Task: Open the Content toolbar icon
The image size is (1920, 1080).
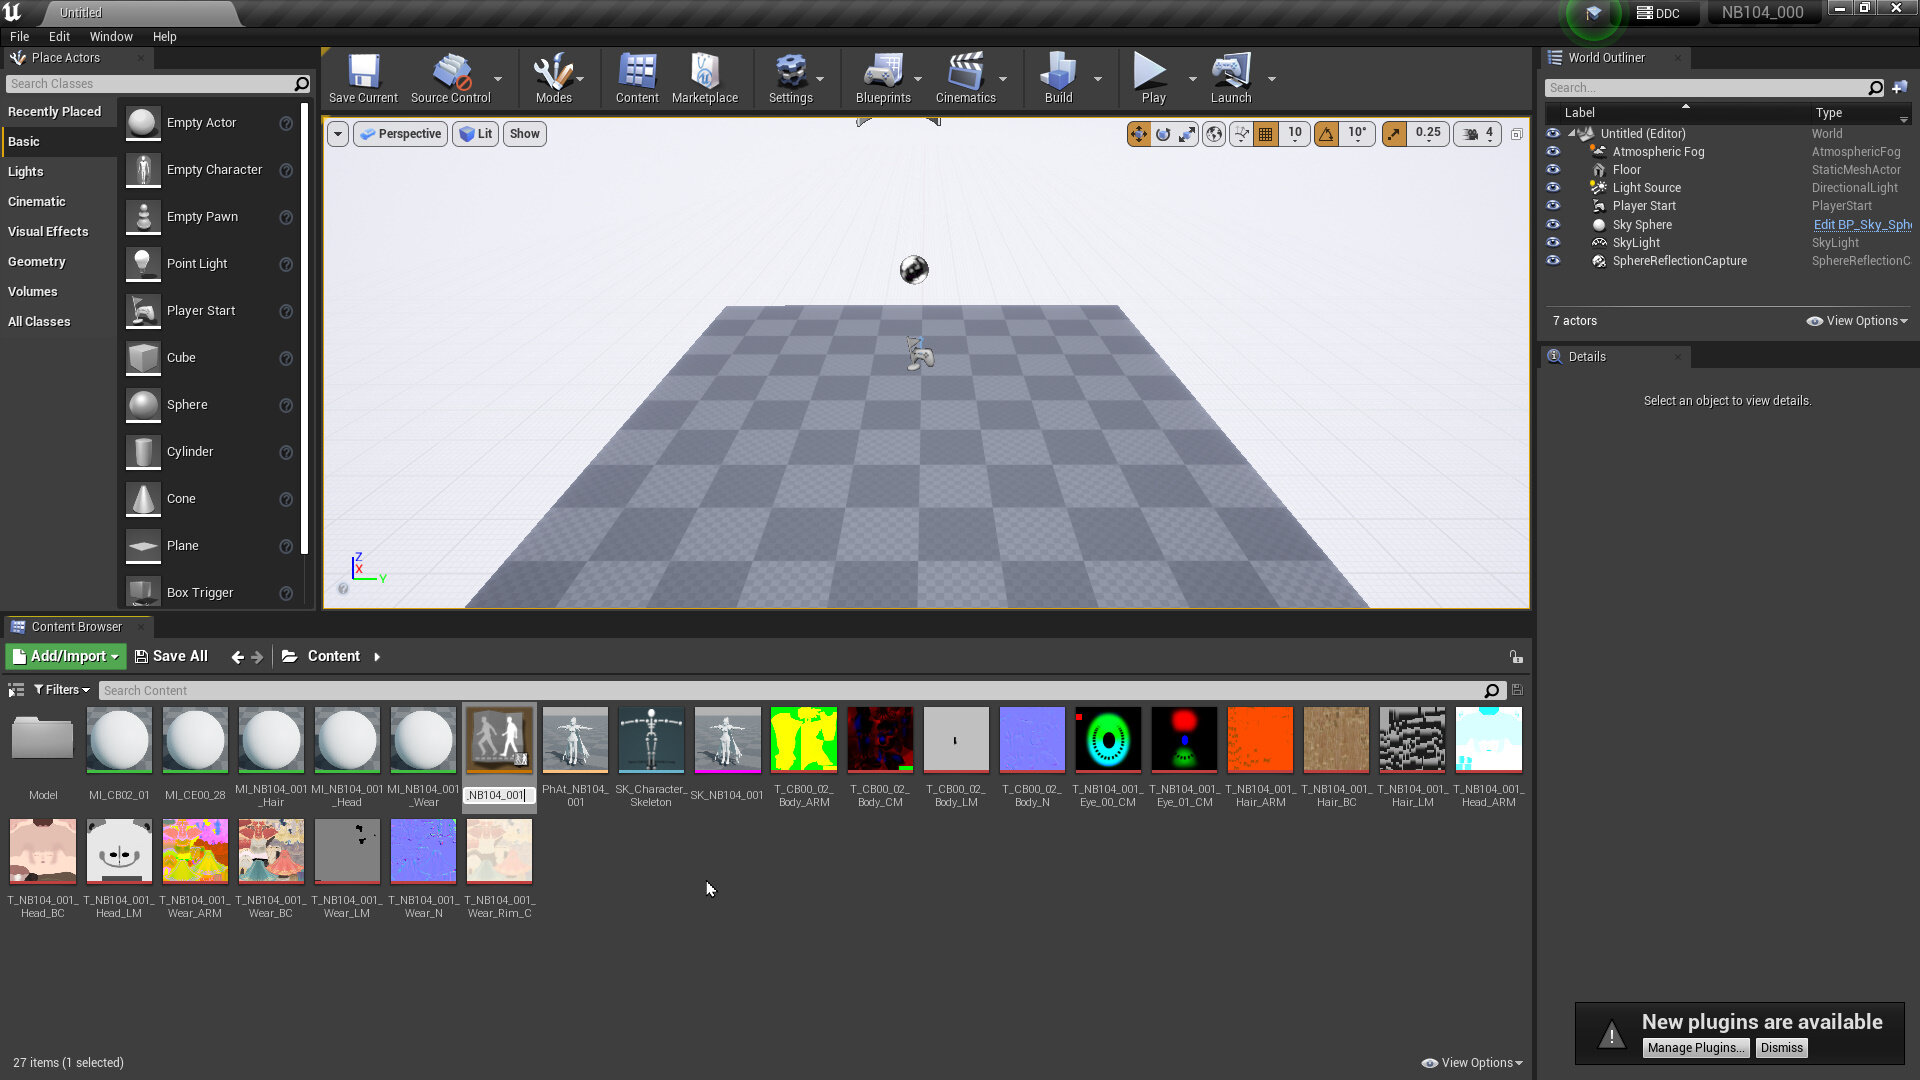Action: click(x=637, y=78)
